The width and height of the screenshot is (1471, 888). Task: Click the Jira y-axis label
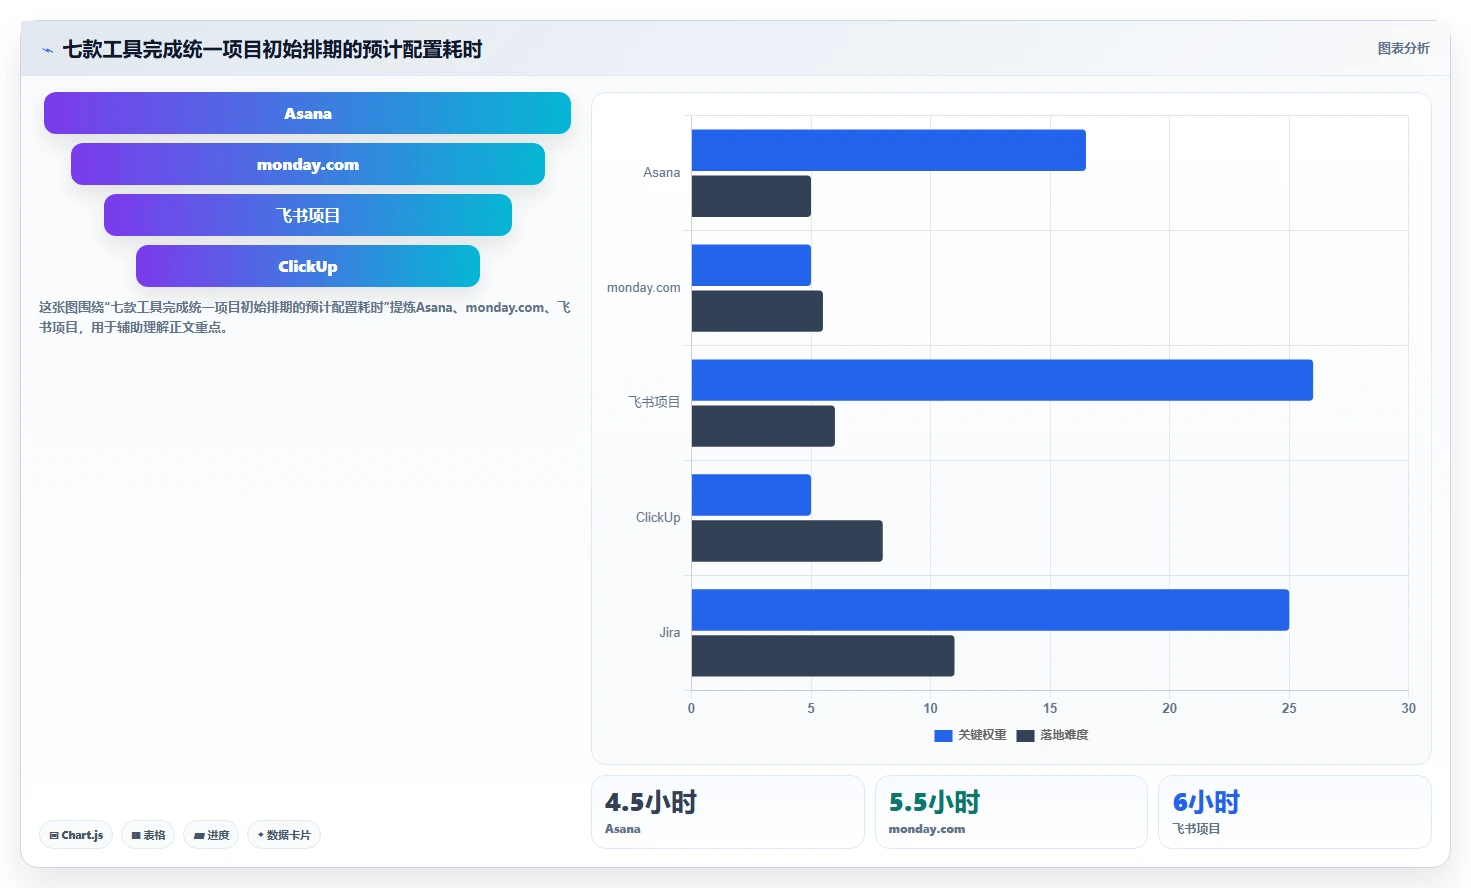coord(670,633)
